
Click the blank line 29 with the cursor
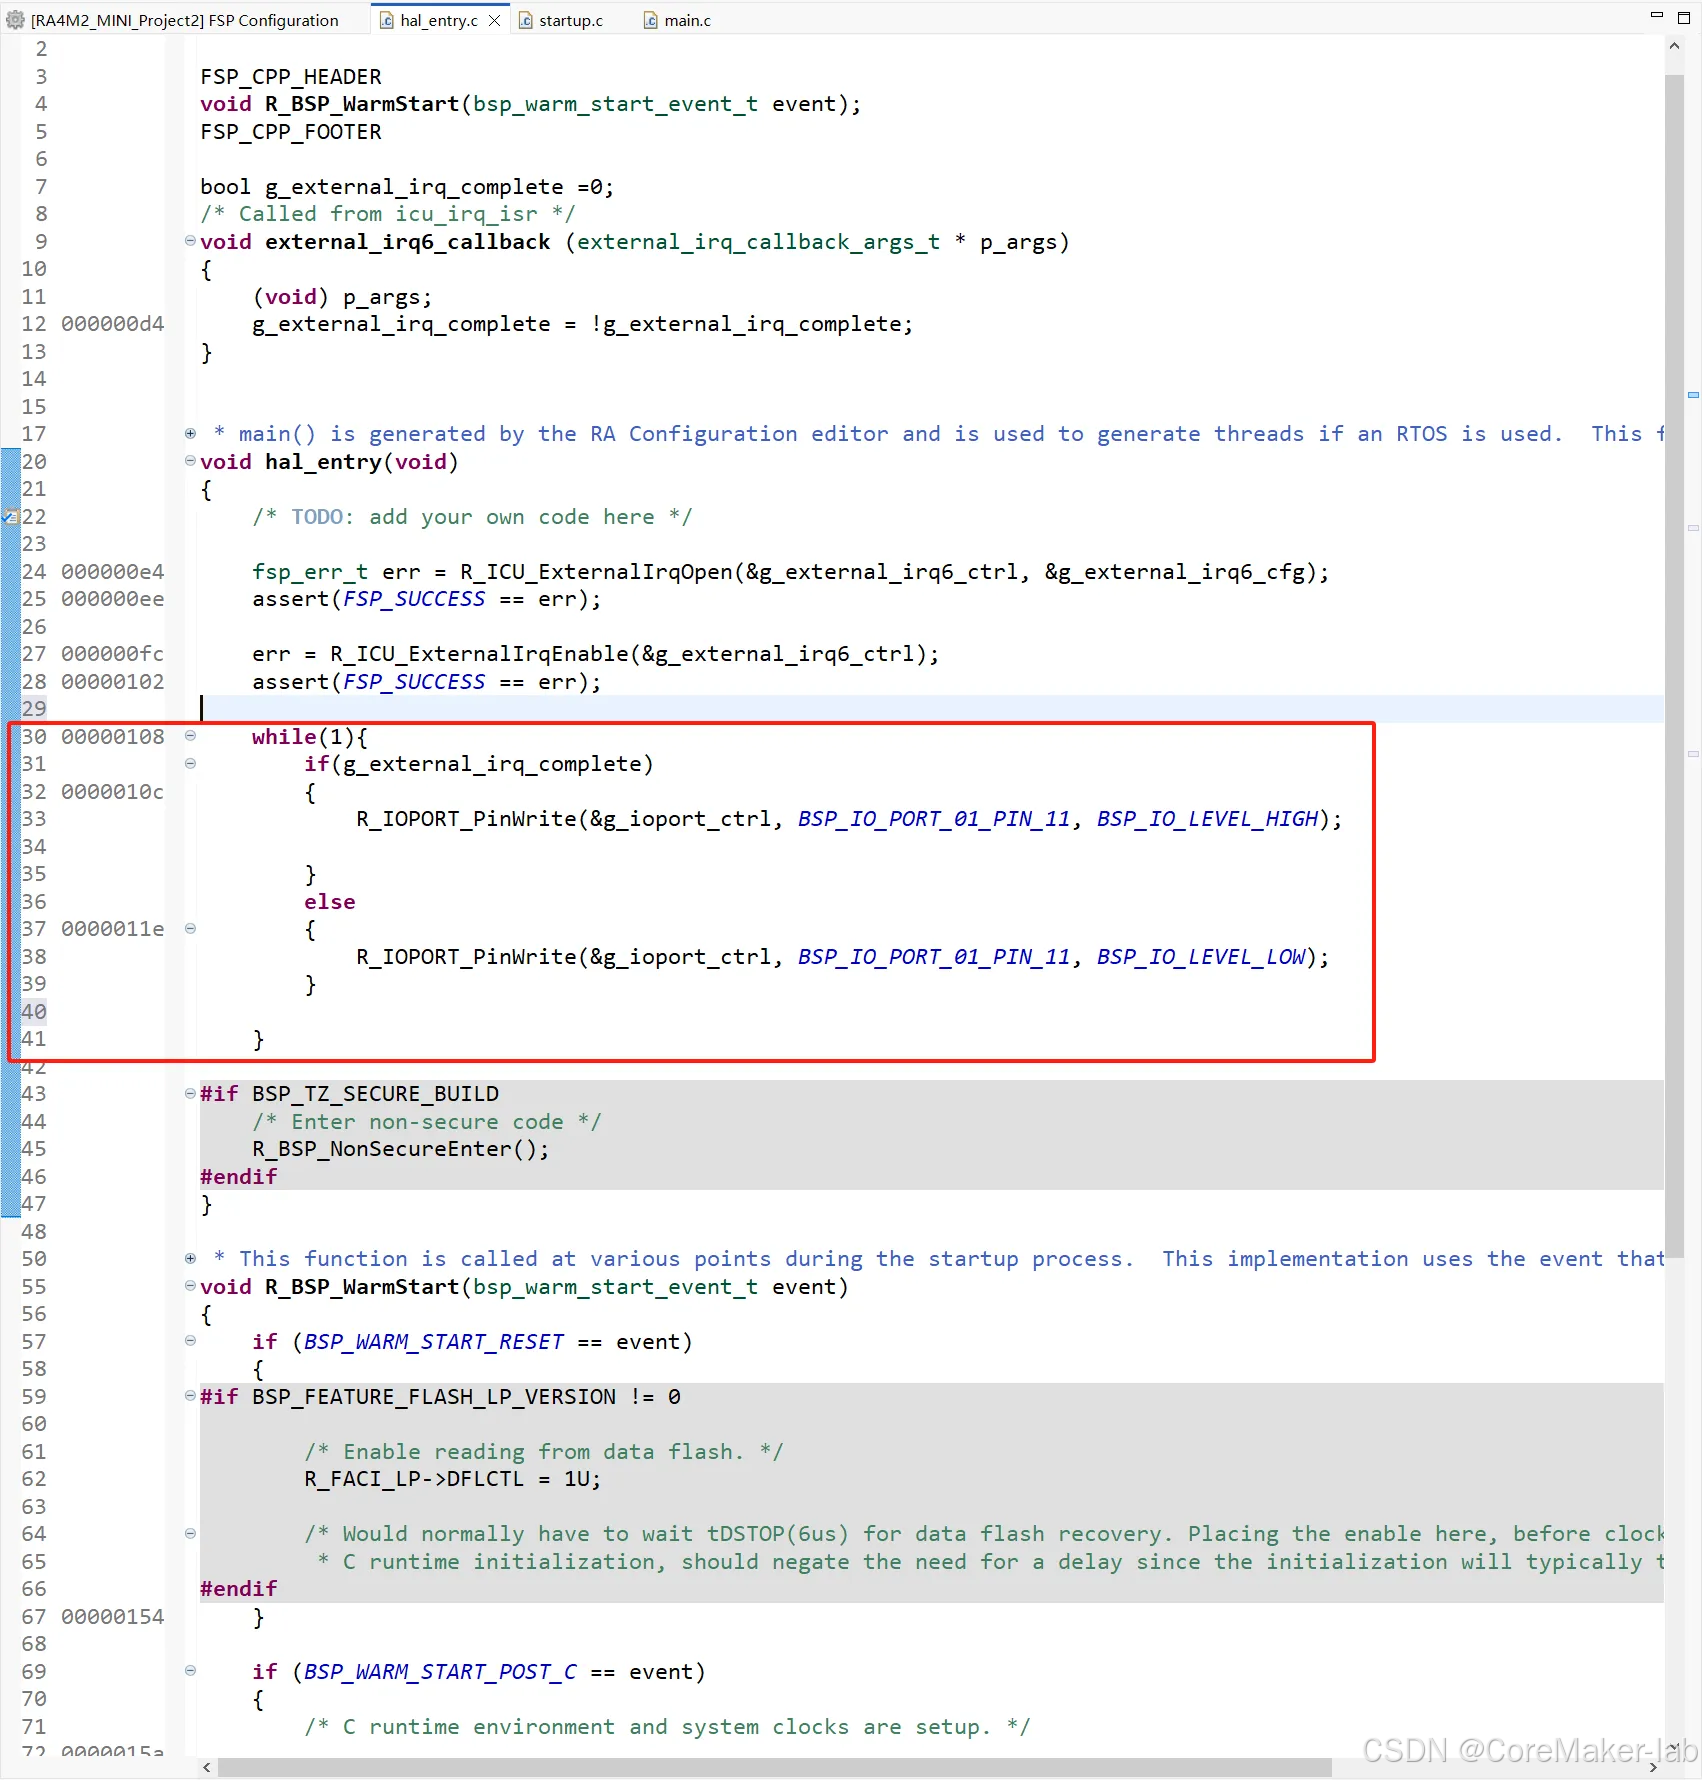click(x=930, y=709)
